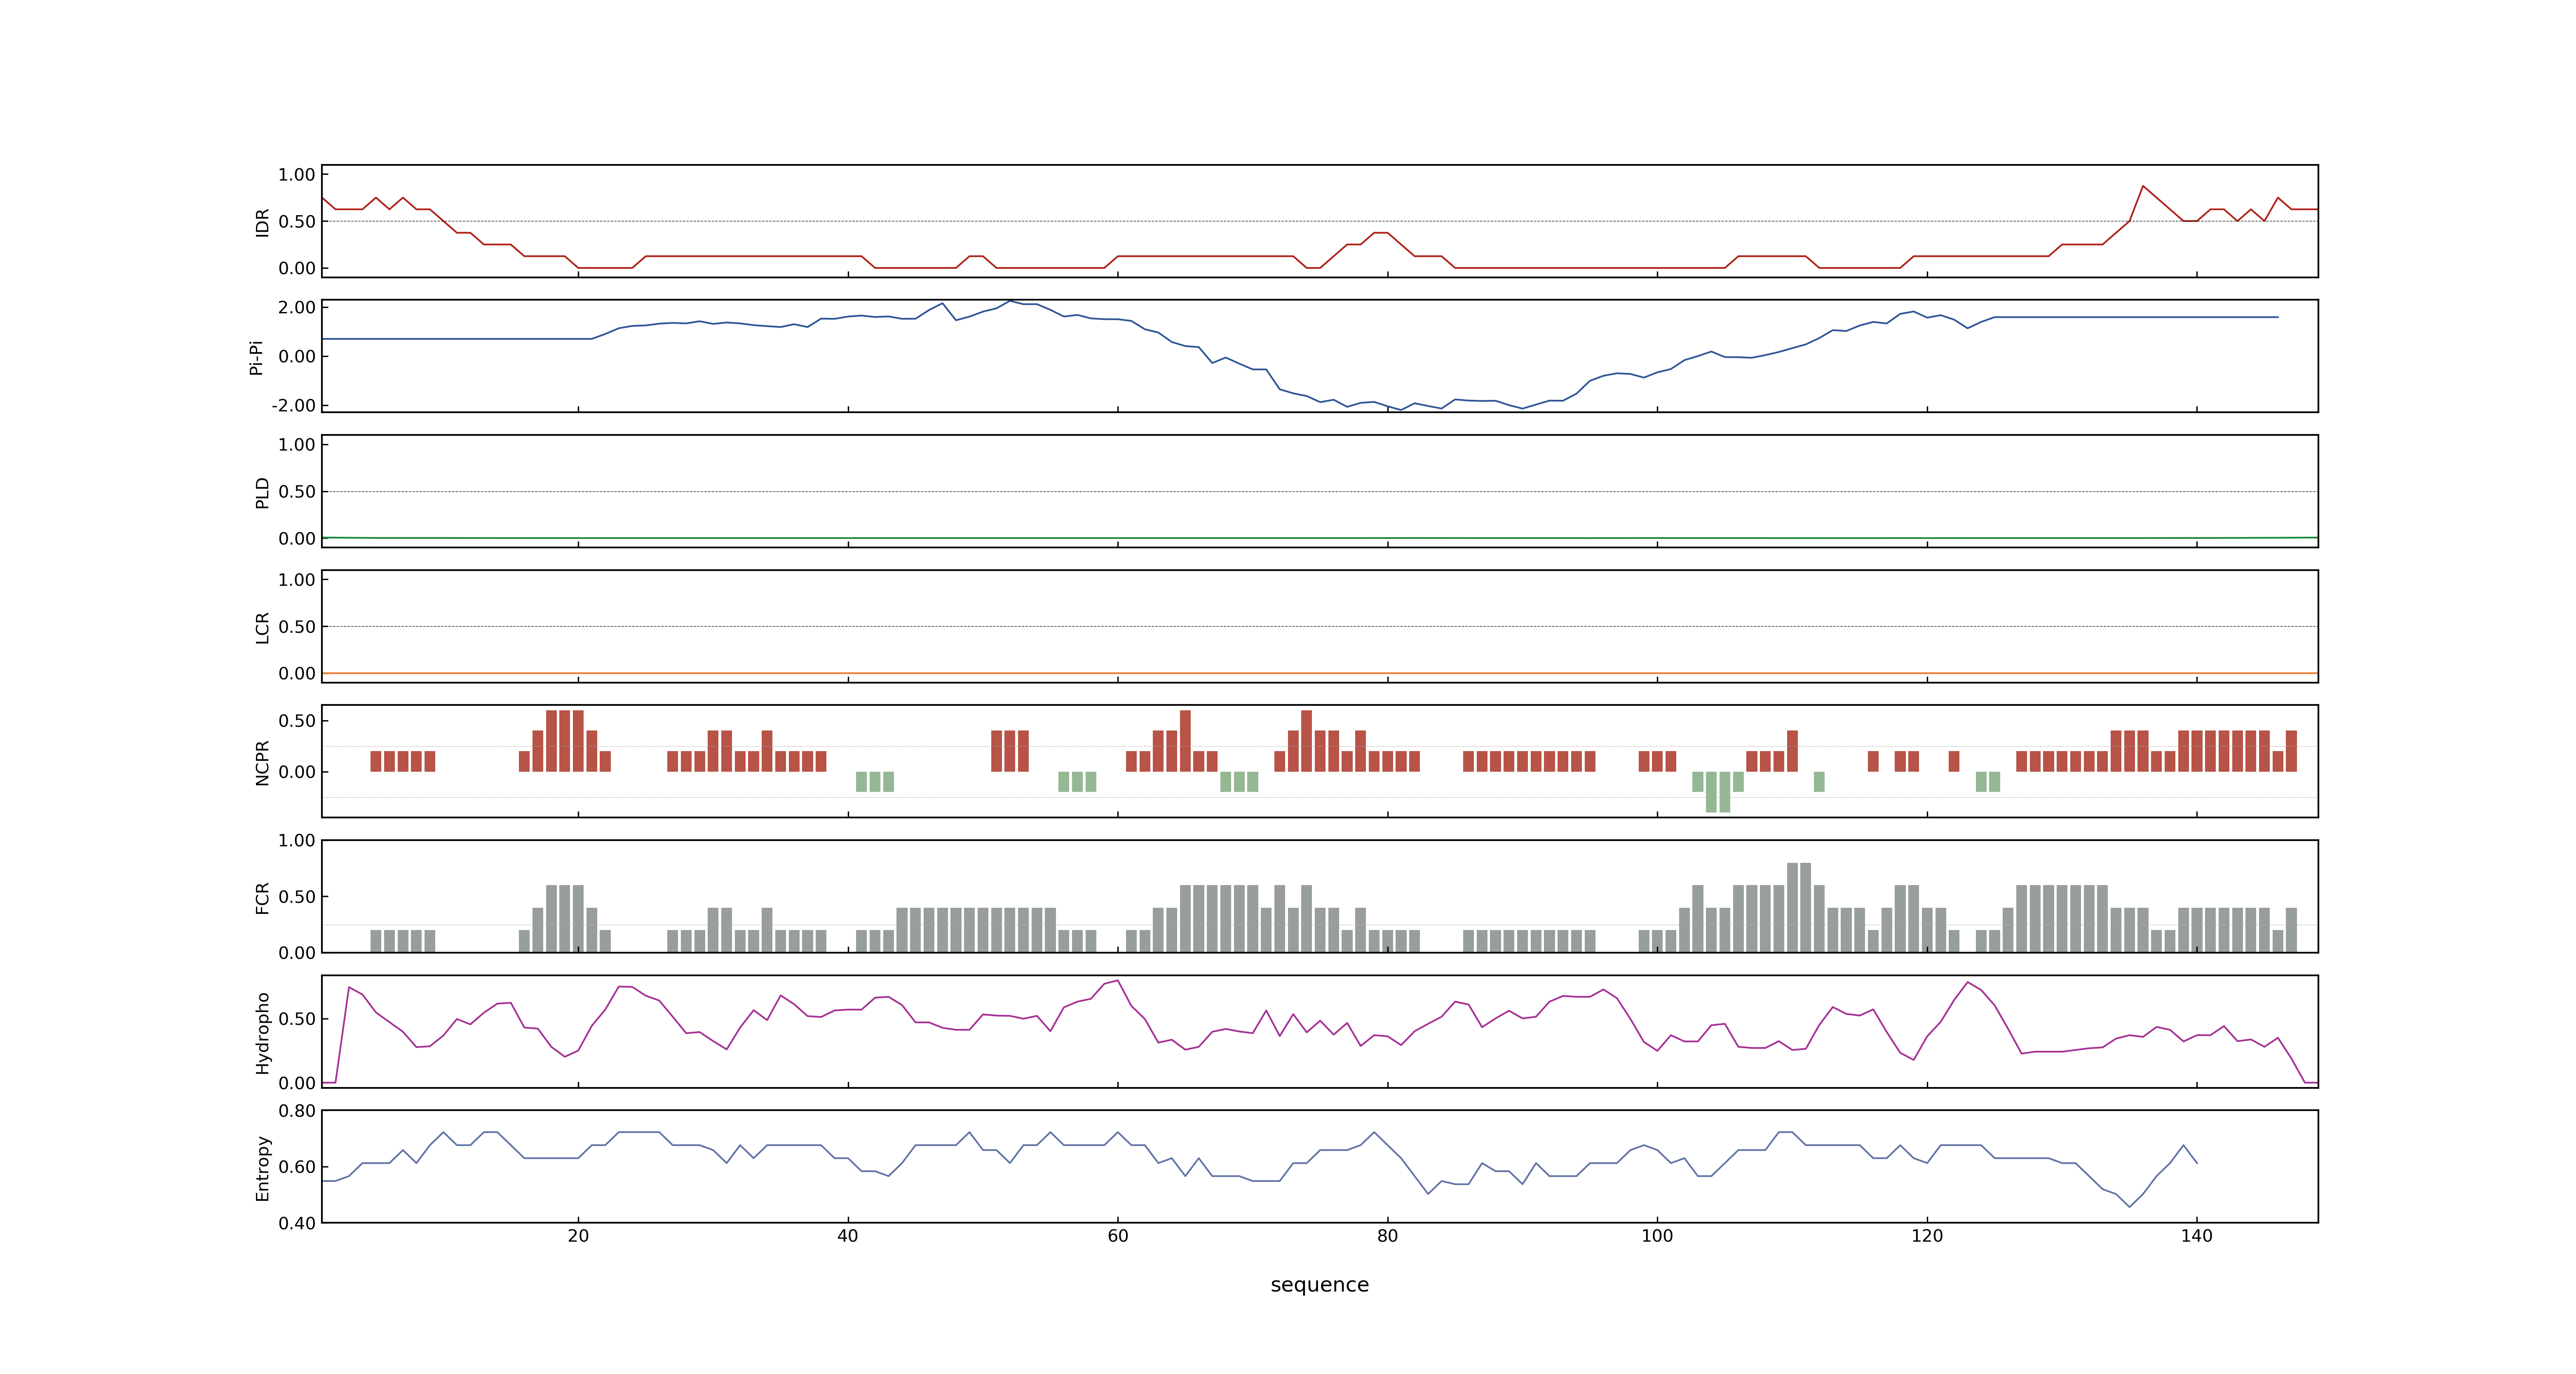Click the 1.00 tick on PLD axis
Viewport: 2576px width, 1374px height.
point(297,445)
